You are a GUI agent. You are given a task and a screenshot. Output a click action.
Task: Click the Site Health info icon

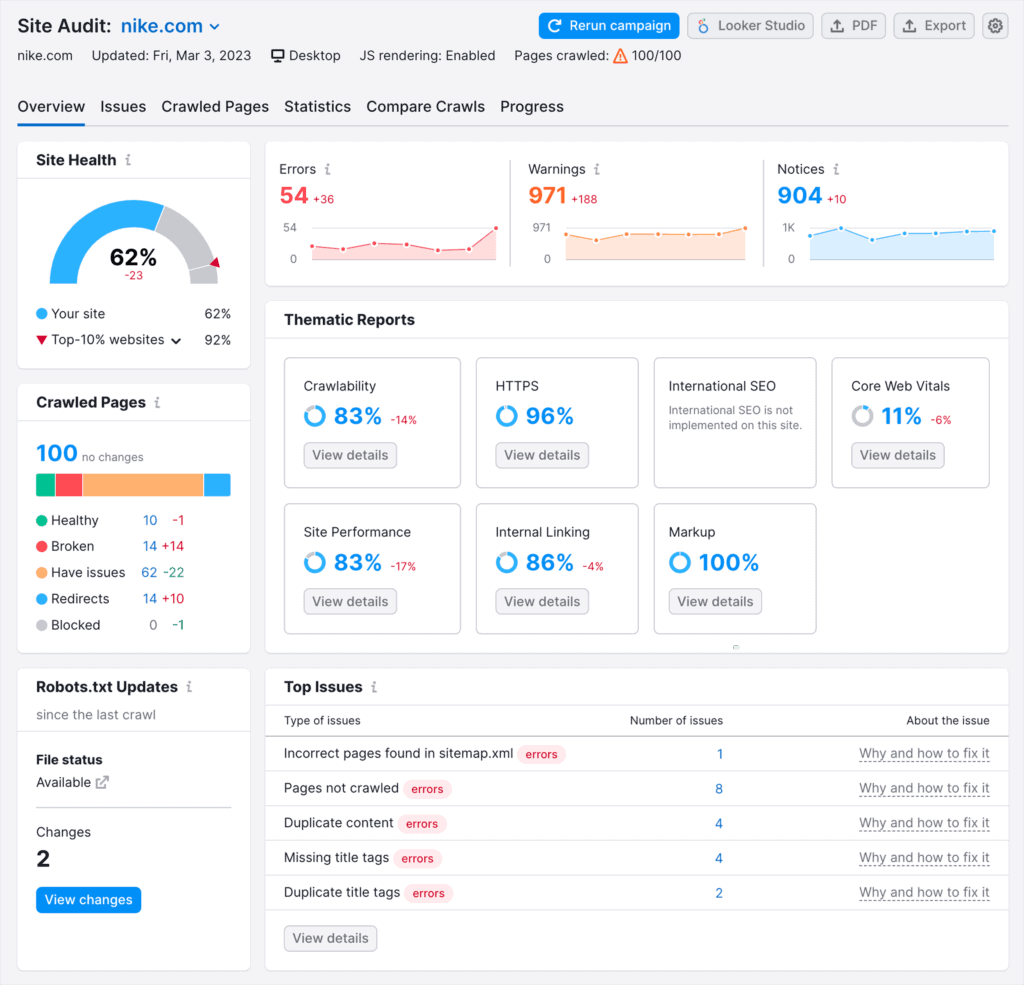point(128,160)
